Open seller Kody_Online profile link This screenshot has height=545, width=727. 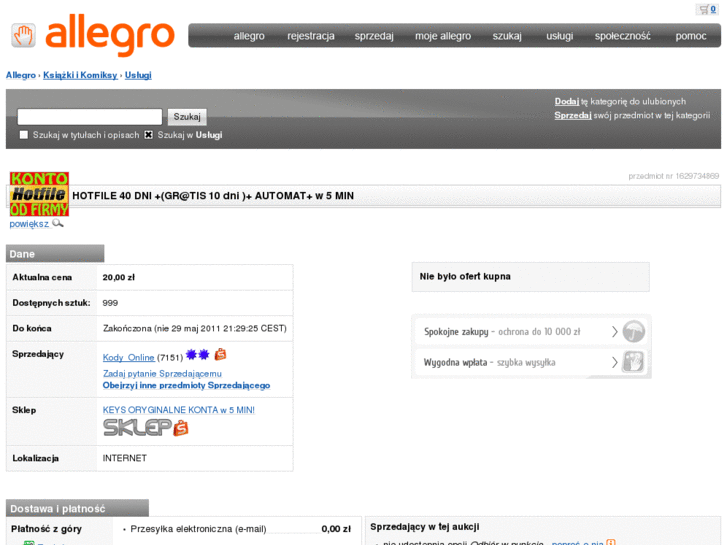tap(128, 357)
